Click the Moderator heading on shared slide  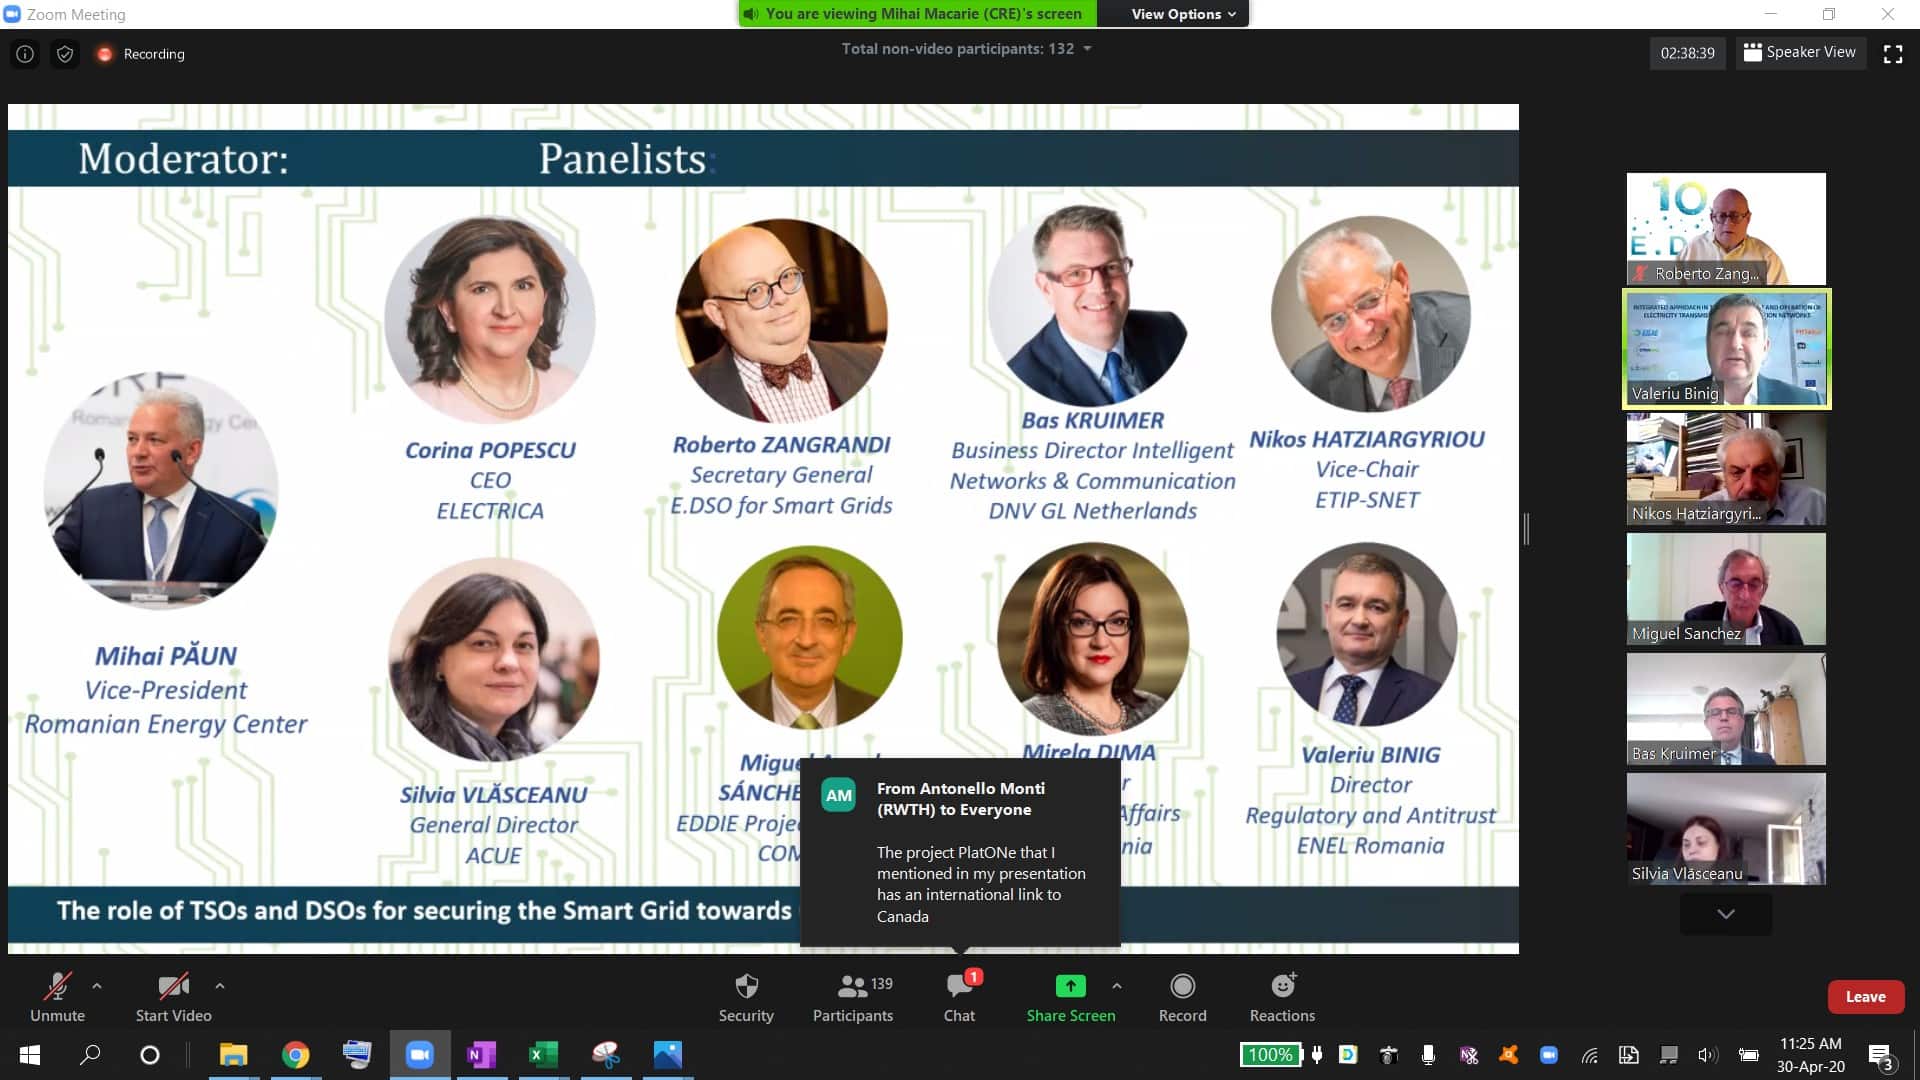coord(184,159)
